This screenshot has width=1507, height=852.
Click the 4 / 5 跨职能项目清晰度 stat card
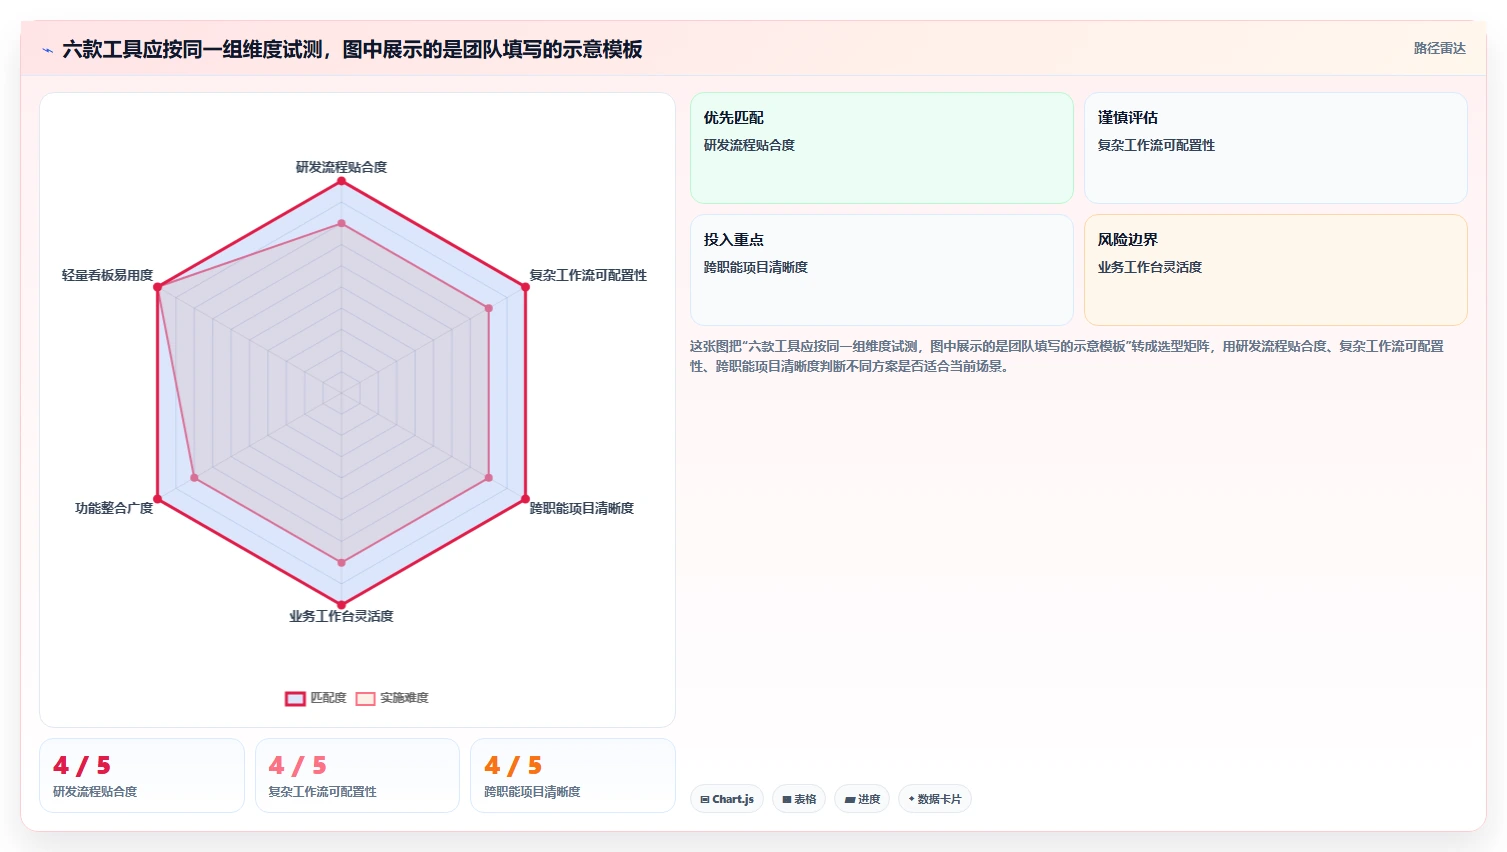pos(573,776)
